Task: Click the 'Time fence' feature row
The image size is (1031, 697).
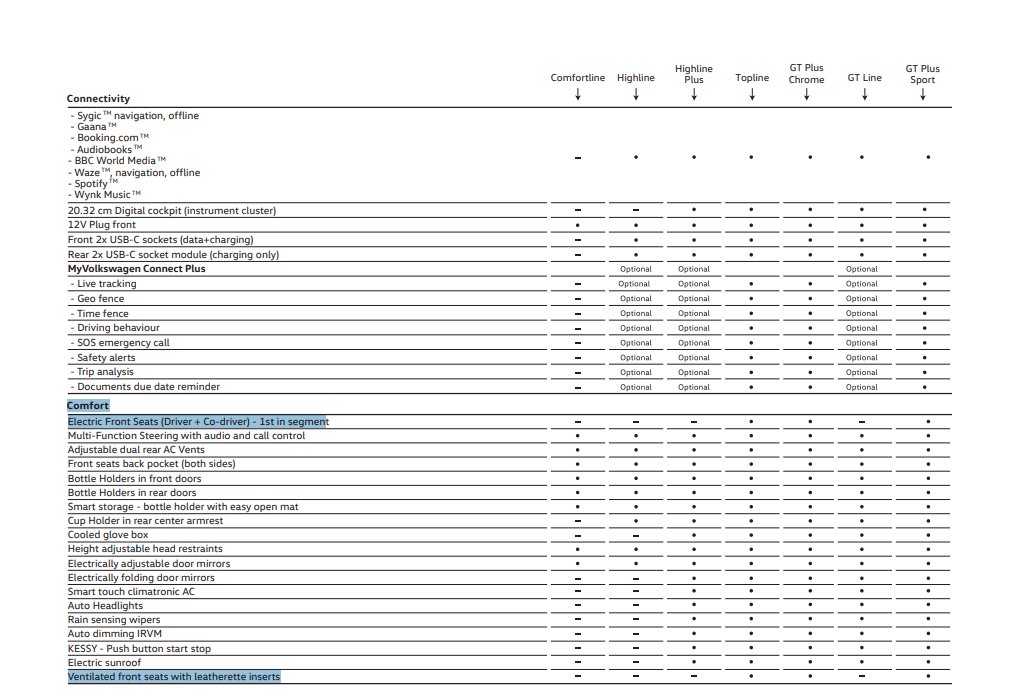Action: click(x=99, y=314)
